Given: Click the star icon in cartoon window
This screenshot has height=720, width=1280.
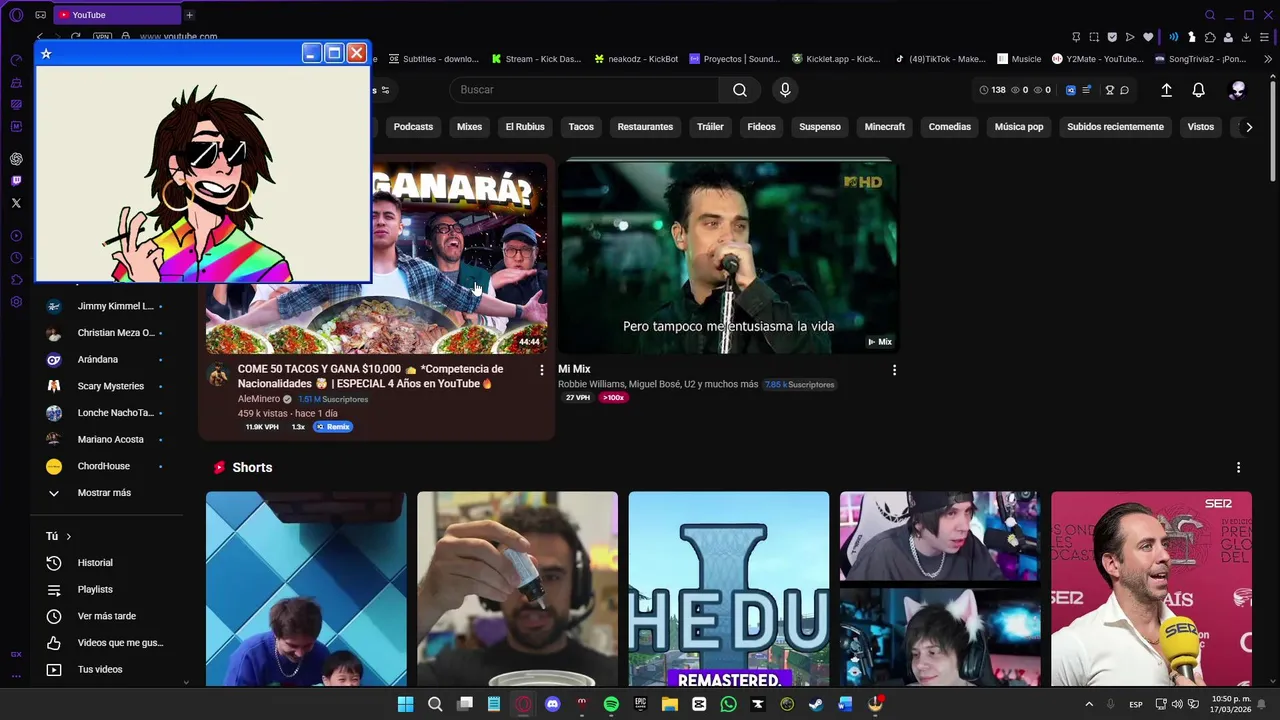Looking at the screenshot, I should pyautogui.click(x=46, y=54).
